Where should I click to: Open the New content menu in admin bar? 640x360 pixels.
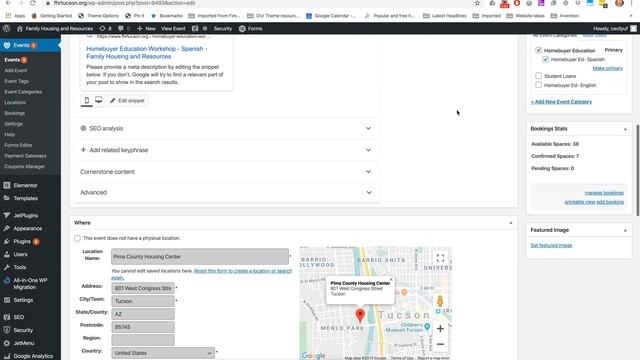146,29
